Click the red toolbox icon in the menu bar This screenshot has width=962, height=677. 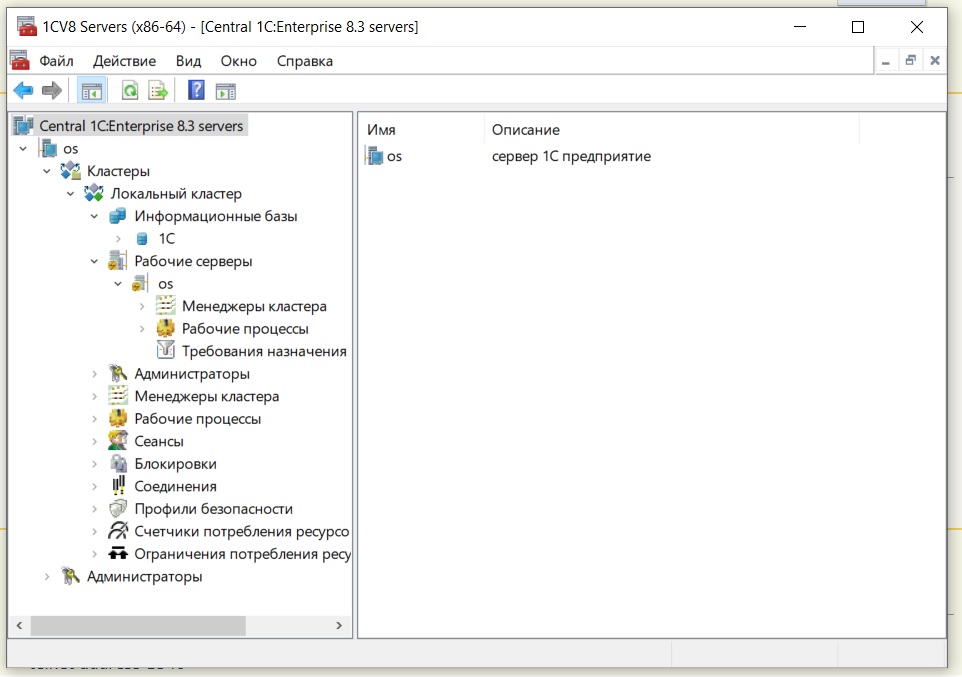(x=20, y=60)
